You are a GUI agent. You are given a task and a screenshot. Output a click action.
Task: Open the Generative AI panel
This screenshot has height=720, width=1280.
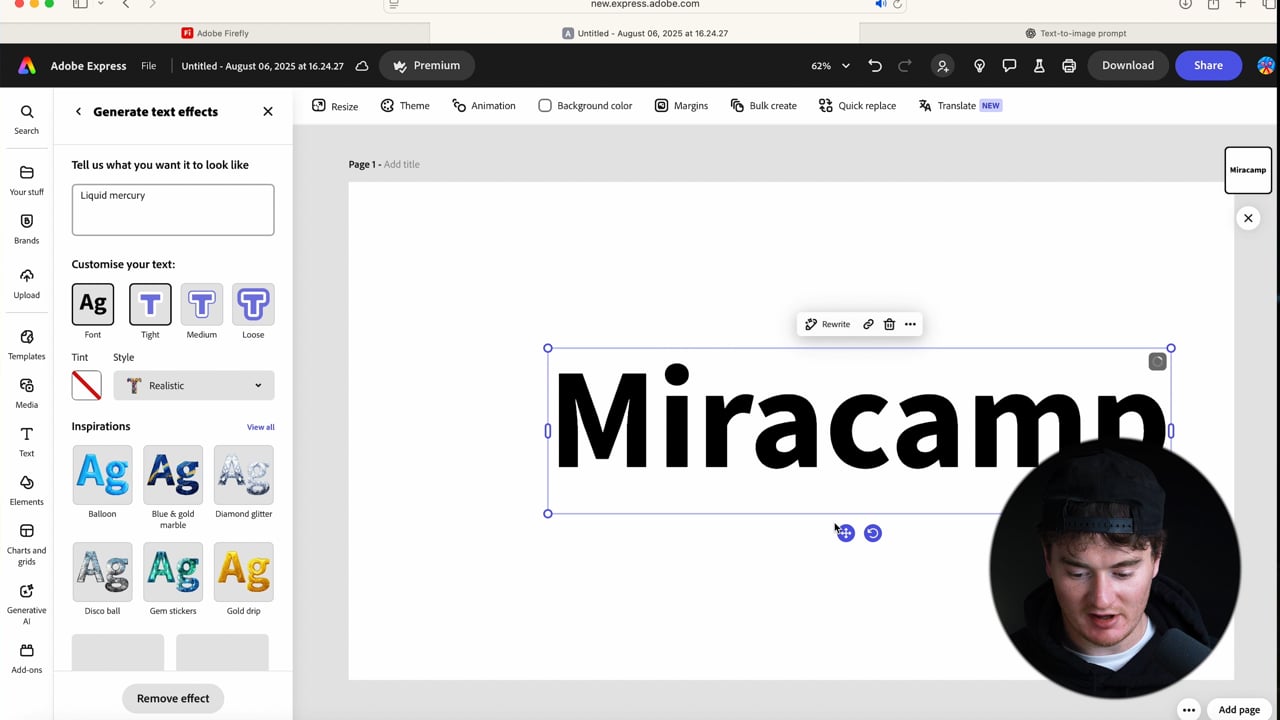pyautogui.click(x=27, y=604)
